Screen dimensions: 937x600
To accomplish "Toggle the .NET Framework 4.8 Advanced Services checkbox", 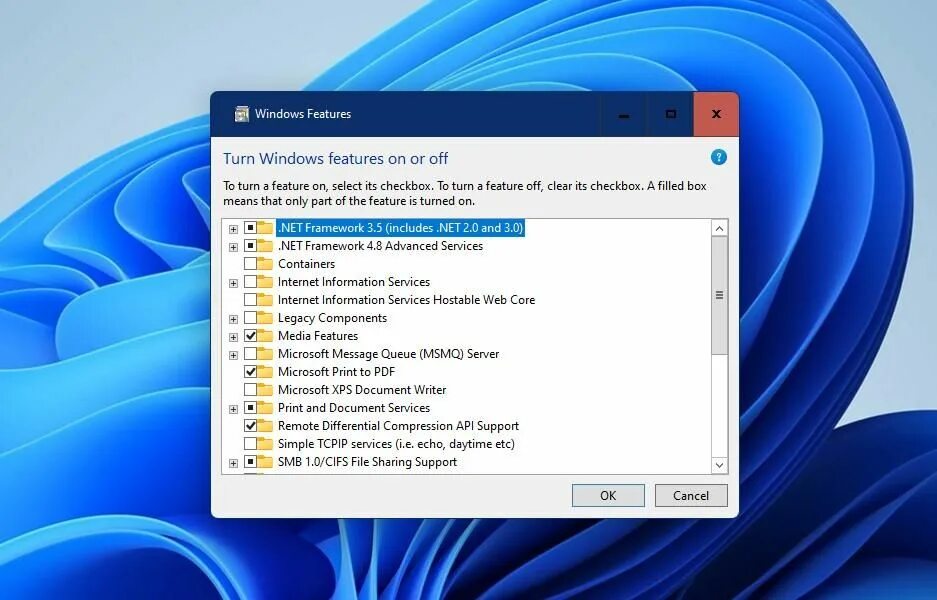I will (250, 246).
